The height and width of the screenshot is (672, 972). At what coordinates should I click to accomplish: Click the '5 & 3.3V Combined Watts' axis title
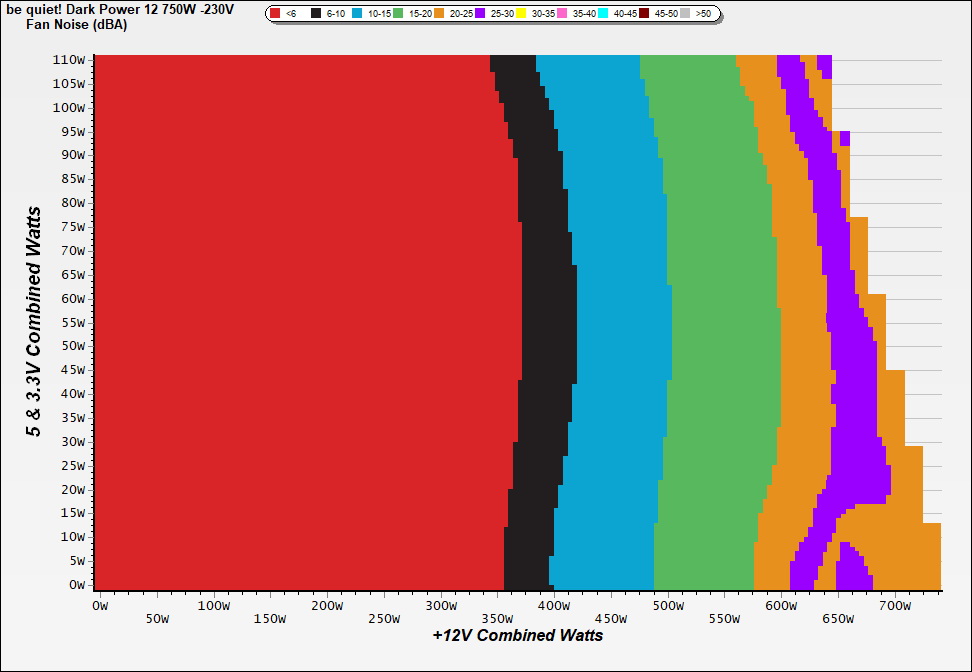click(x=33, y=322)
